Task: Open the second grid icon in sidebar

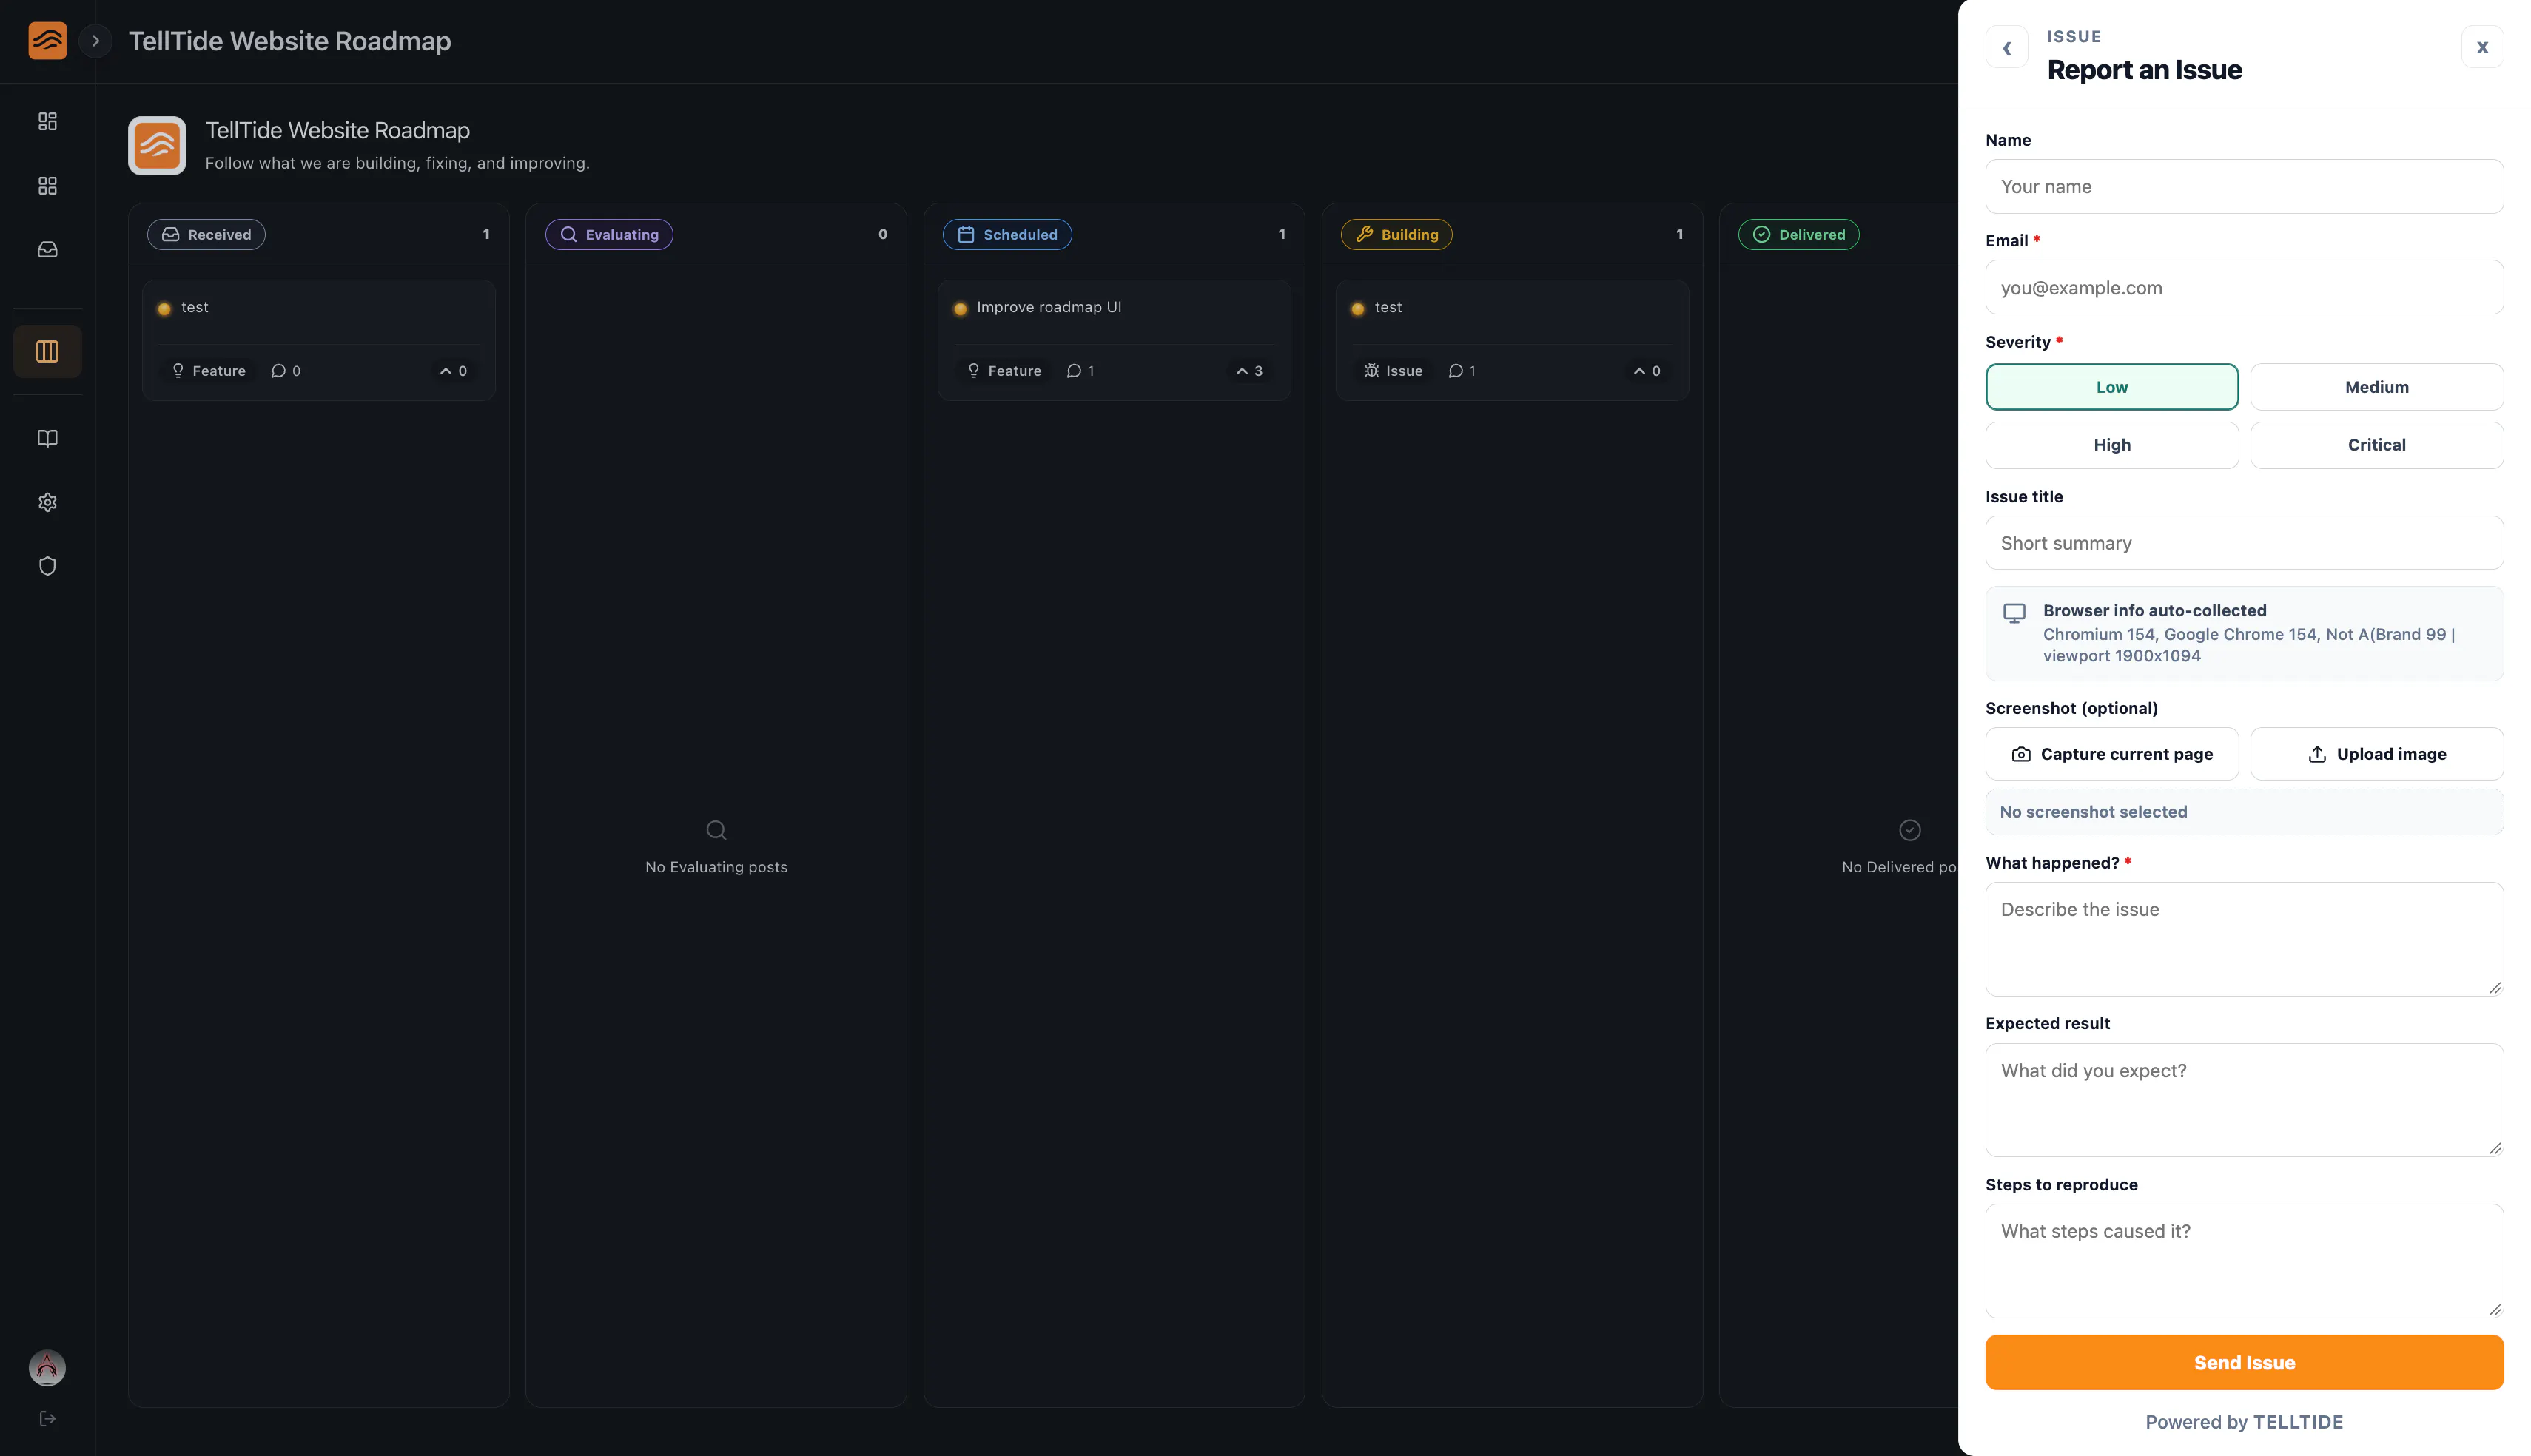Action: [47, 186]
